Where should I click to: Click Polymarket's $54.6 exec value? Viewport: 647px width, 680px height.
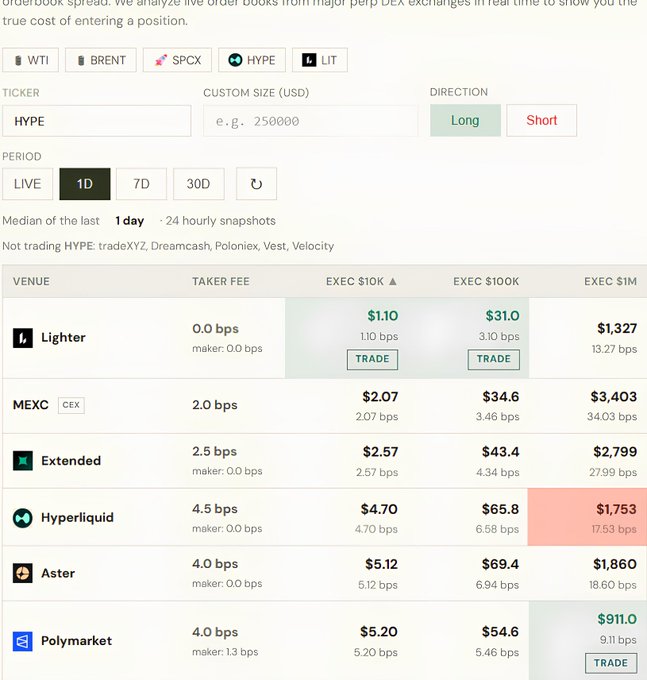[x=500, y=632]
